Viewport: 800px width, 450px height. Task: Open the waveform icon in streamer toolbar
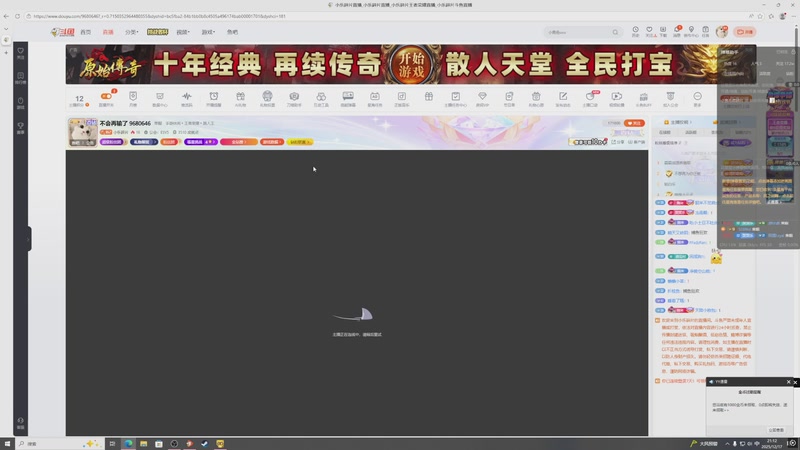click(187, 98)
